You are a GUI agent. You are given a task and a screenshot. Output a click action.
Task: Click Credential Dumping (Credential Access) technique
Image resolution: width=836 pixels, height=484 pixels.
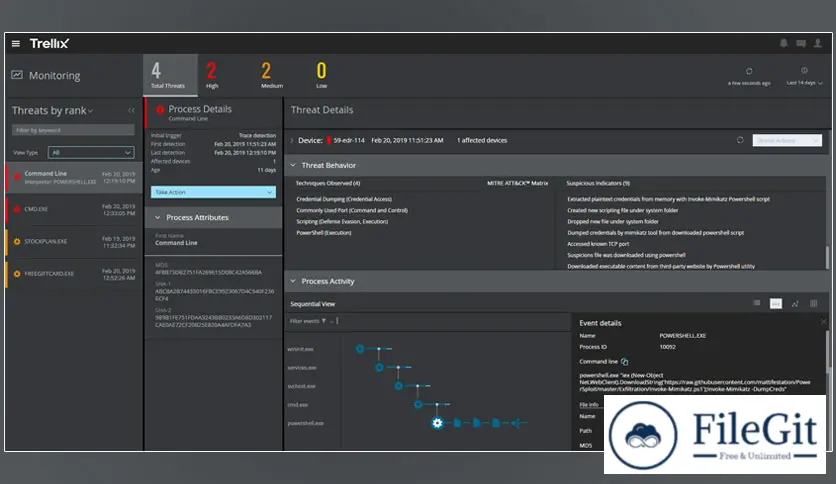click(x=344, y=199)
